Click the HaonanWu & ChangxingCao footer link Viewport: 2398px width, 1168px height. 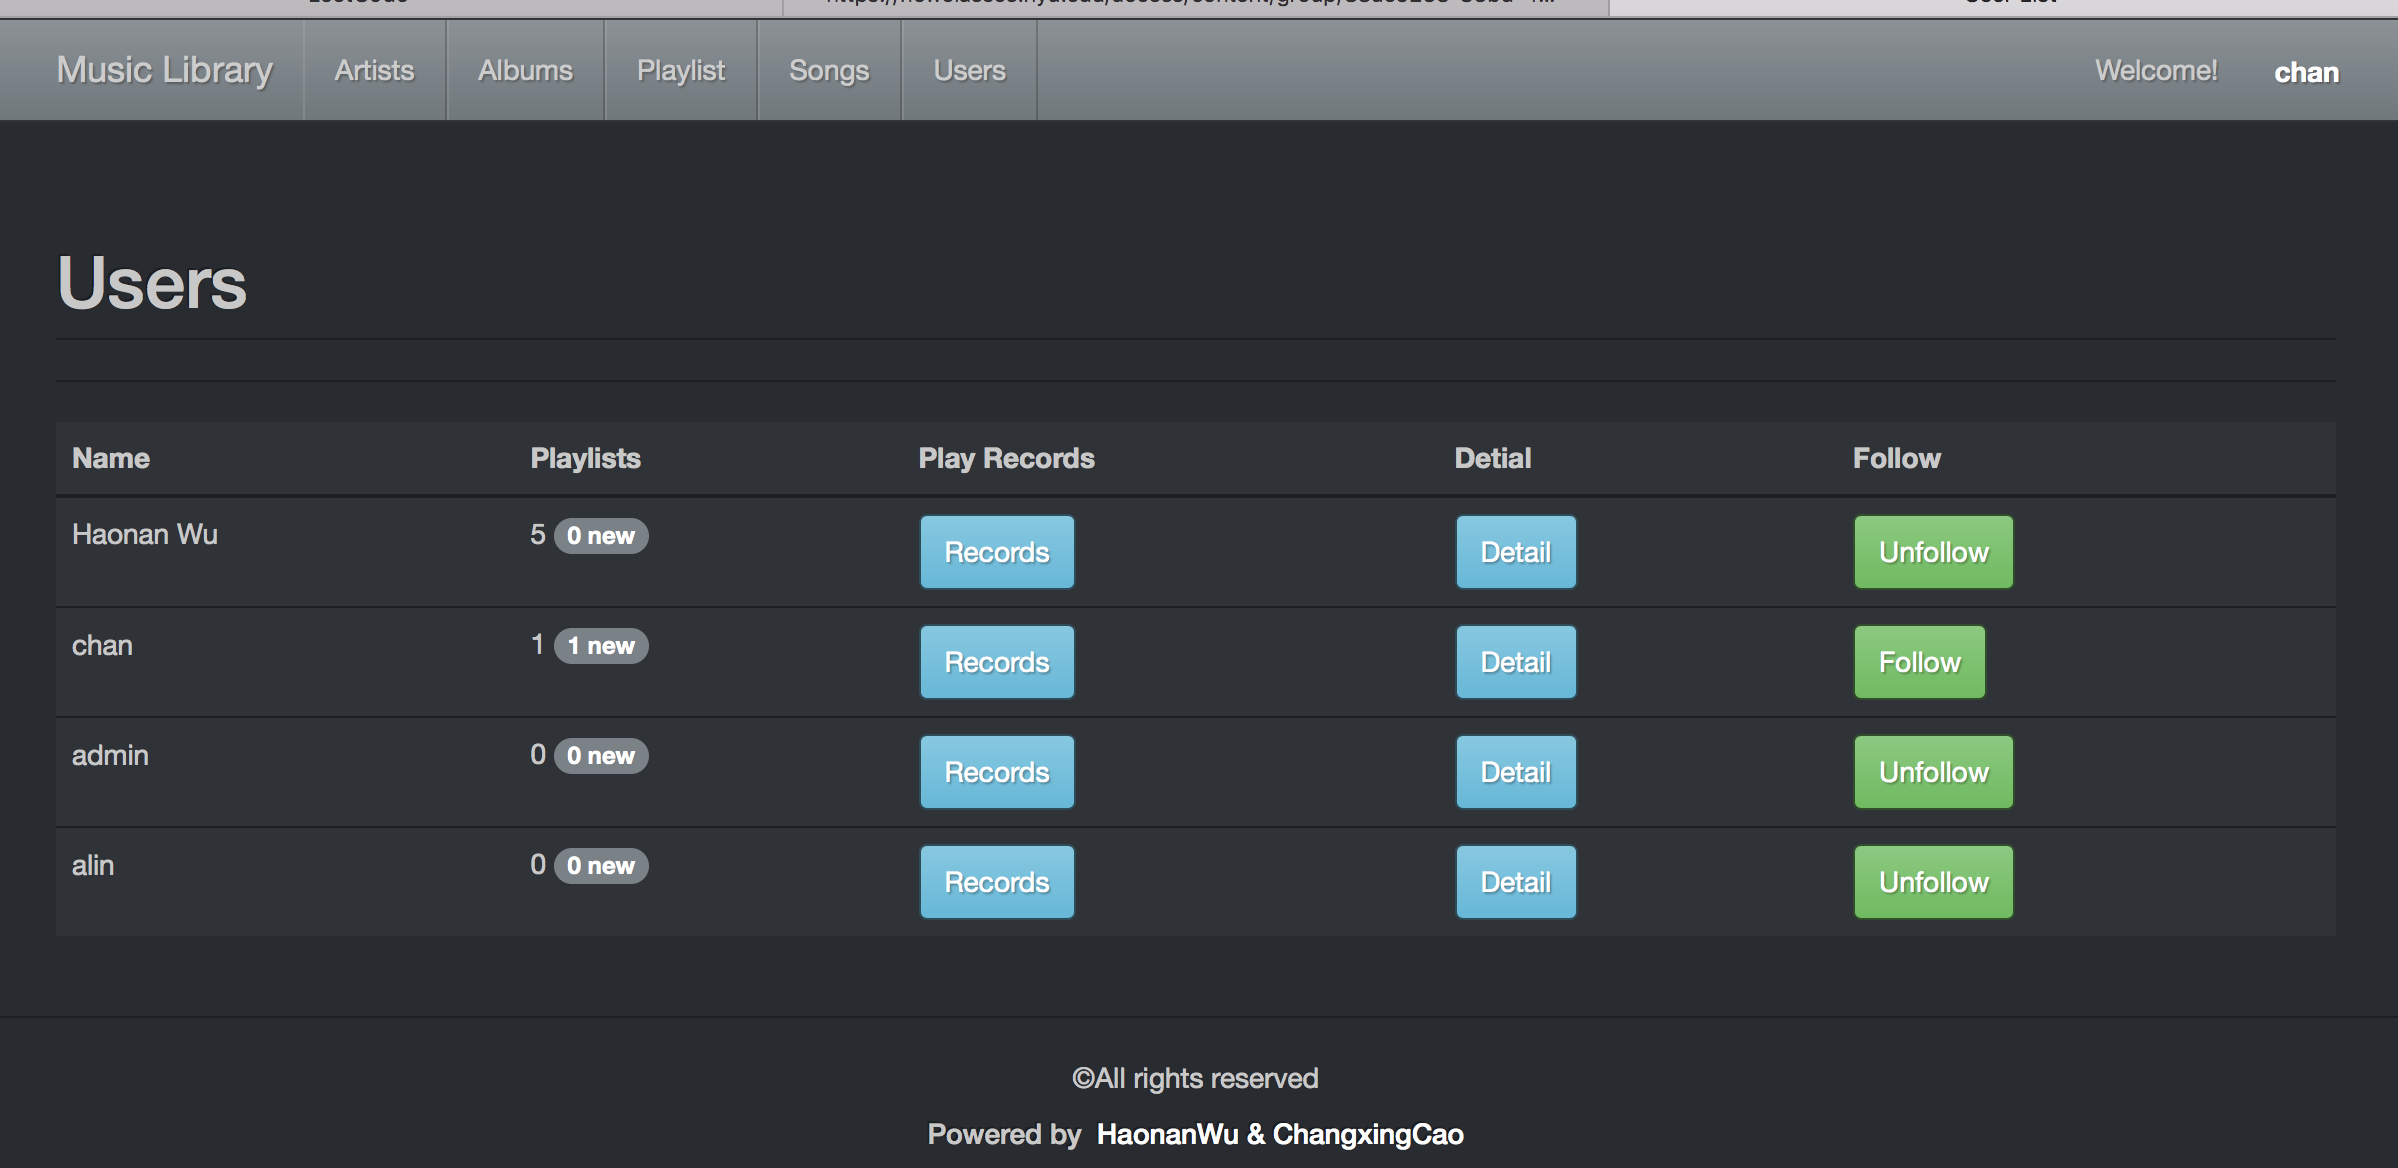[1279, 1134]
